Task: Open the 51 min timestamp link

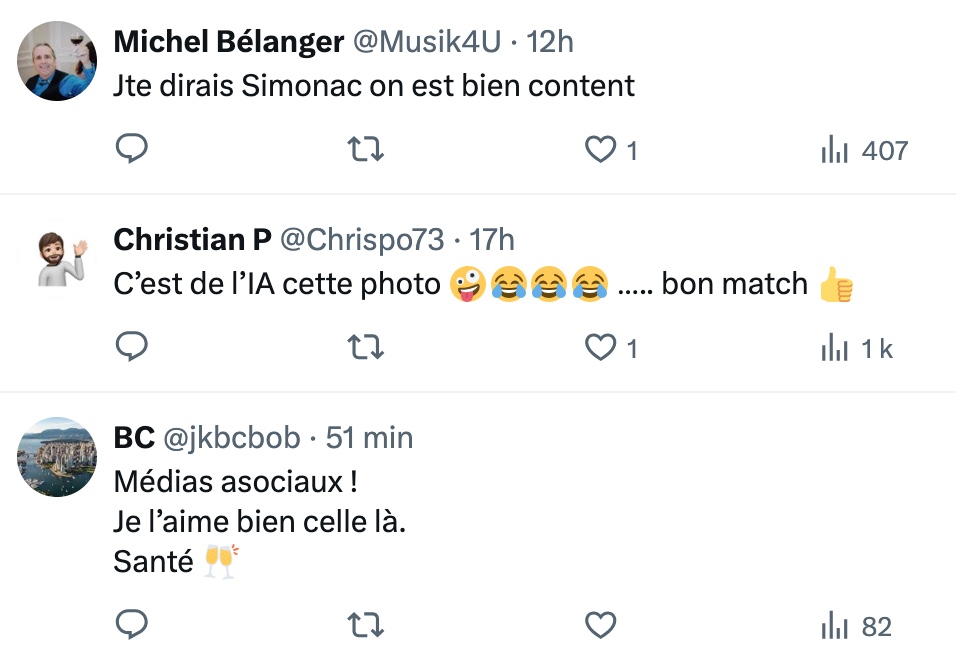Action: point(369,438)
